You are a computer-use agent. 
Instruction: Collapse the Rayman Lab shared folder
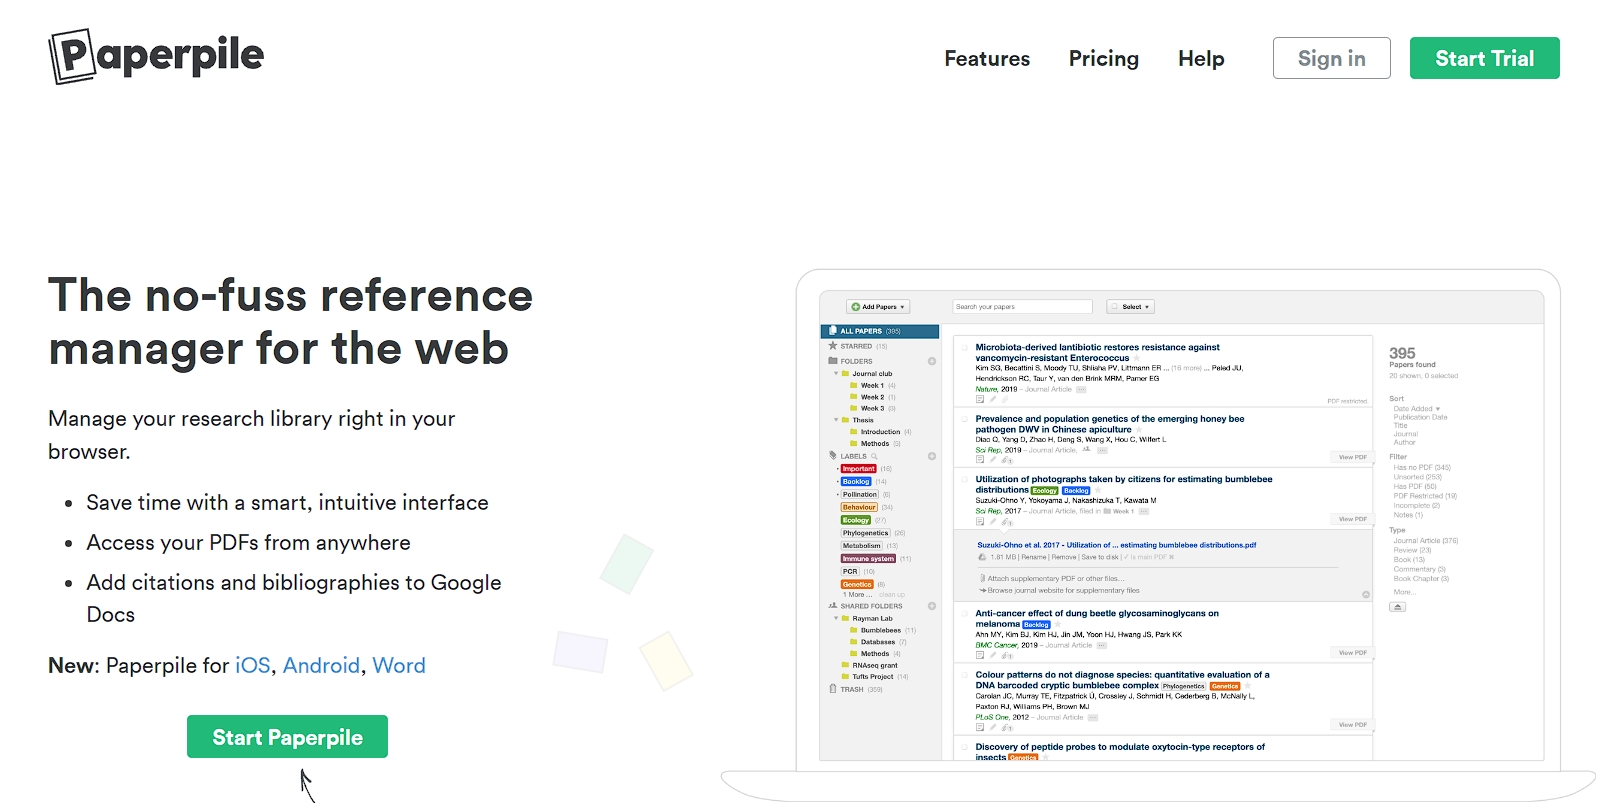pyautogui.click(x=836, y=618)
